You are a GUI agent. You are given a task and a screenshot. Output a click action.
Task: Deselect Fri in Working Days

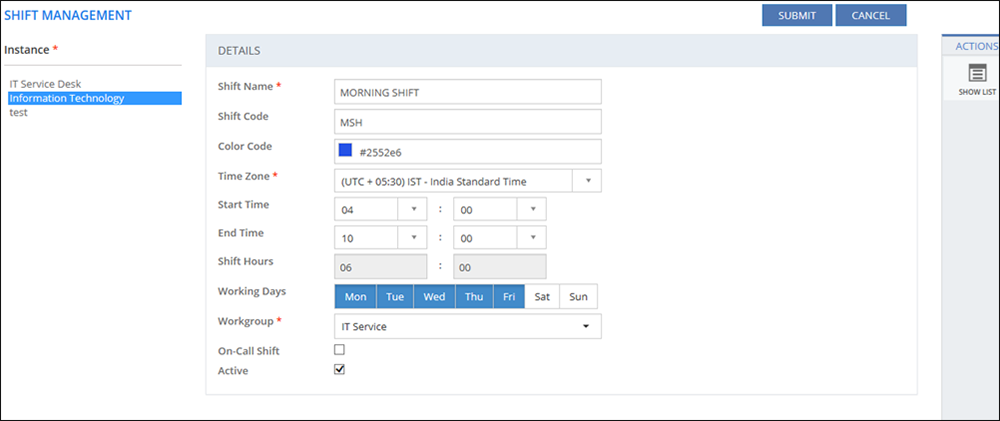(x=508, y=297)
